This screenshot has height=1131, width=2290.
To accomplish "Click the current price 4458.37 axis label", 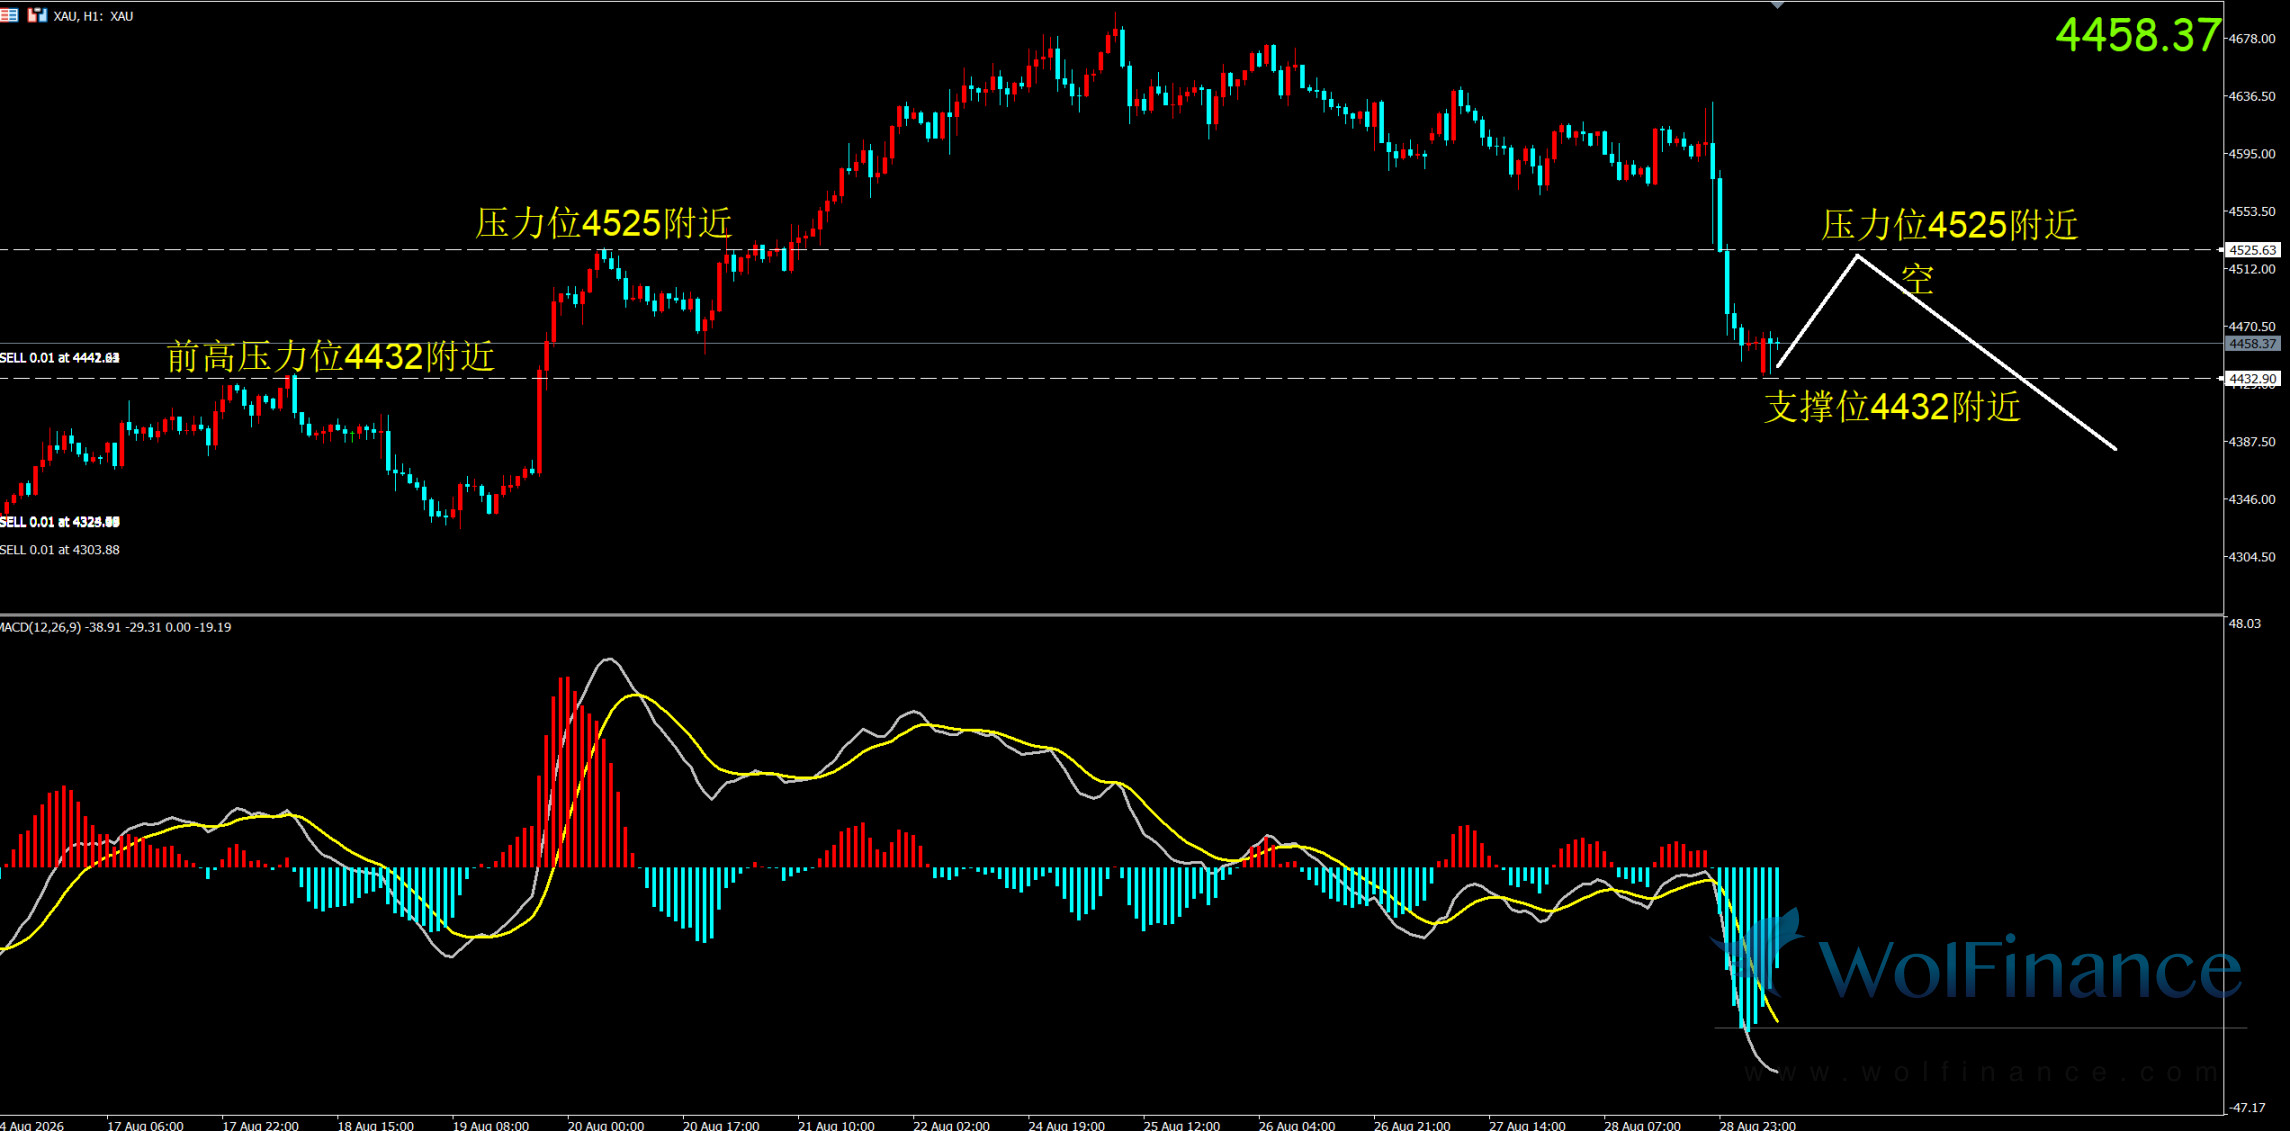I will pos(2254,344).
